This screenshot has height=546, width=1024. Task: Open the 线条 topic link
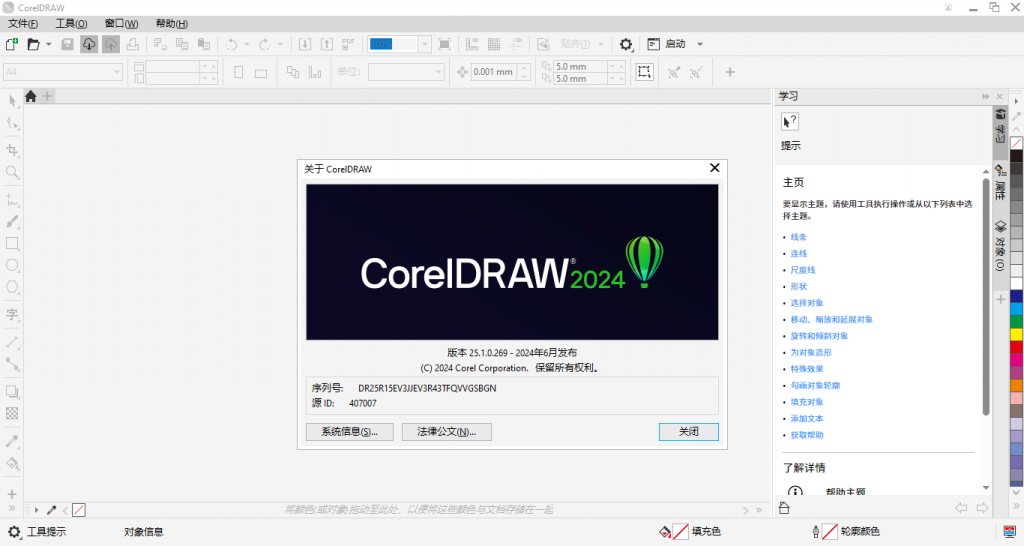tap(799, 237)
